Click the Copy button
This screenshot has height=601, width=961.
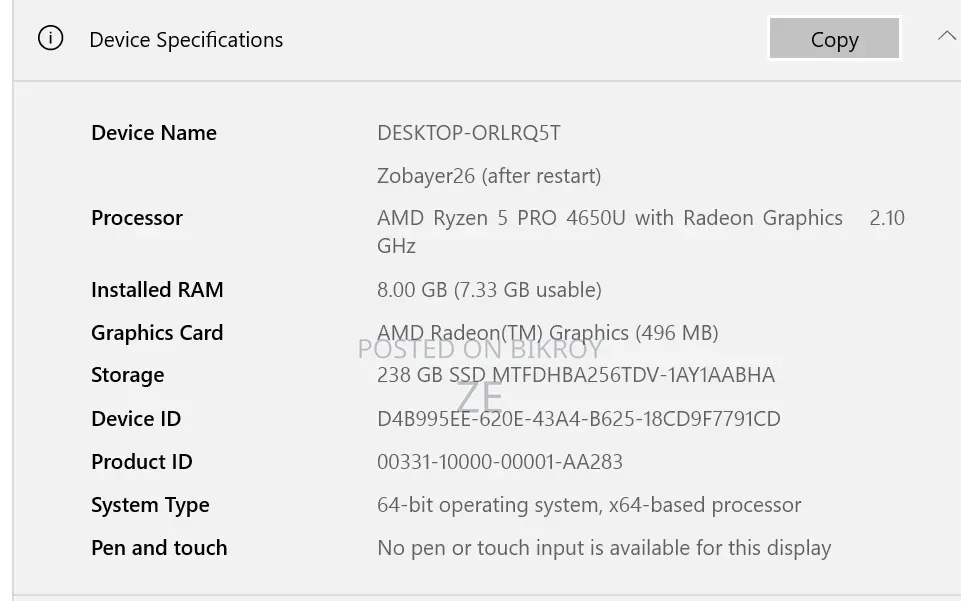tap(834, 38)
